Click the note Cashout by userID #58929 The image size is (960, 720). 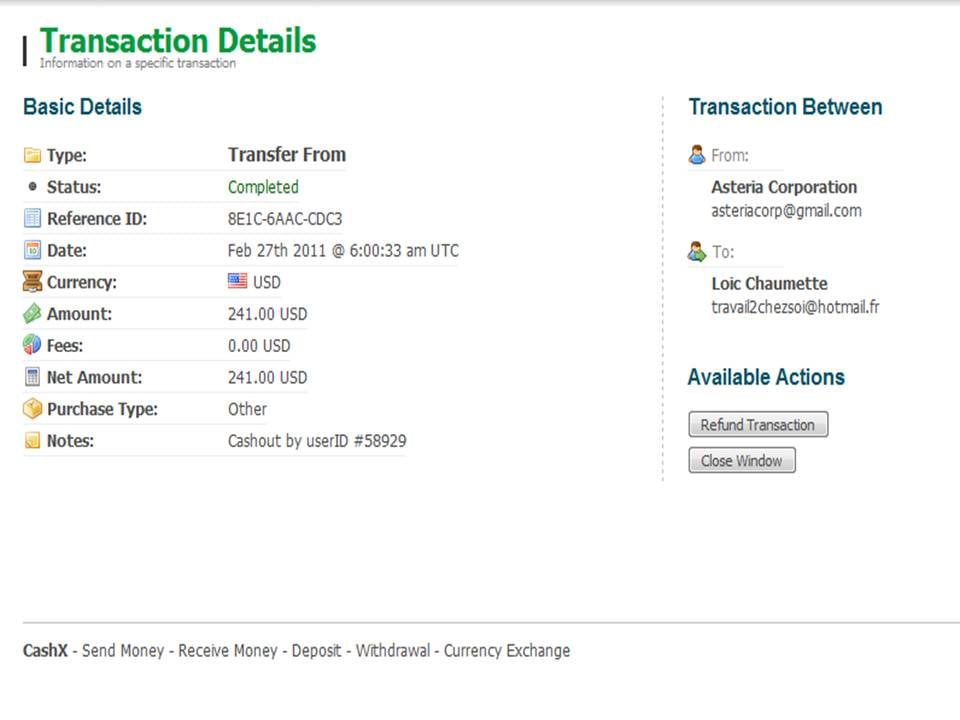317,441
